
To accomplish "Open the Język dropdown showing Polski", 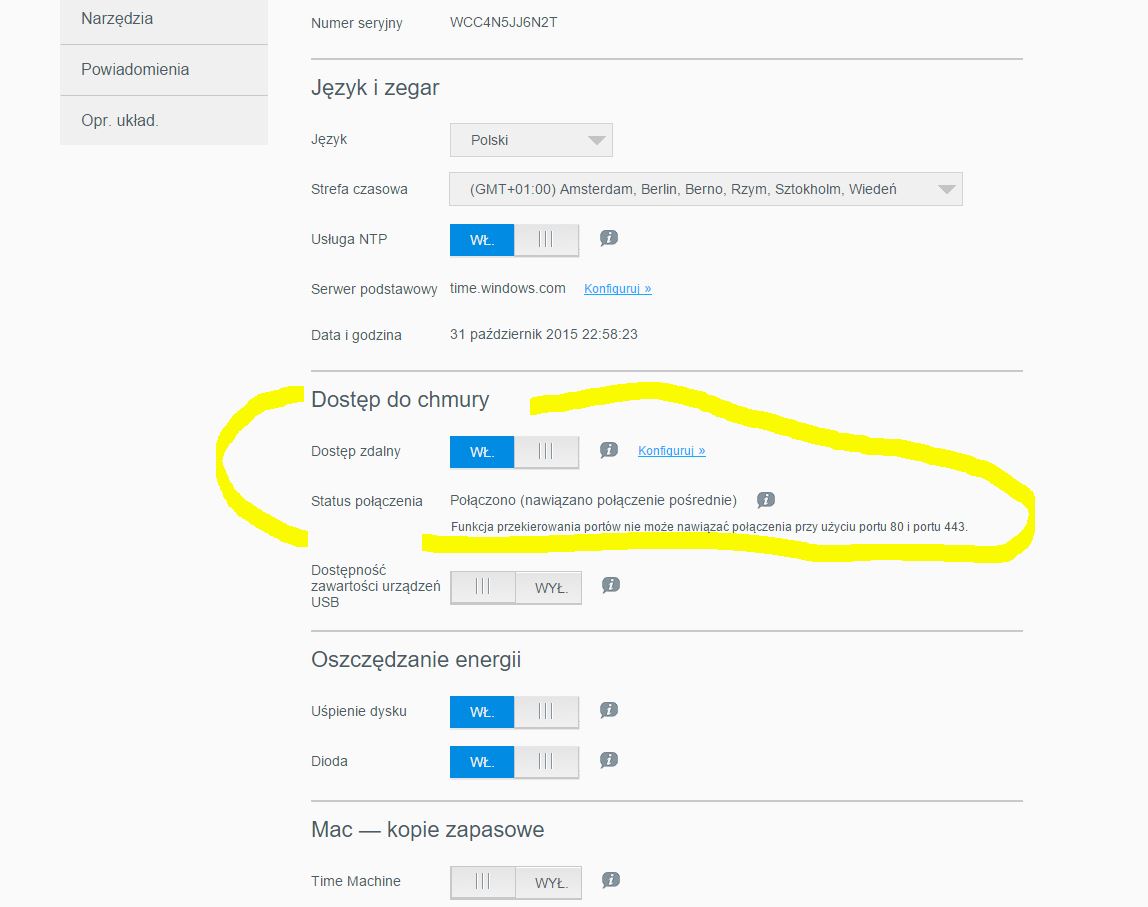I will point(531,140).
